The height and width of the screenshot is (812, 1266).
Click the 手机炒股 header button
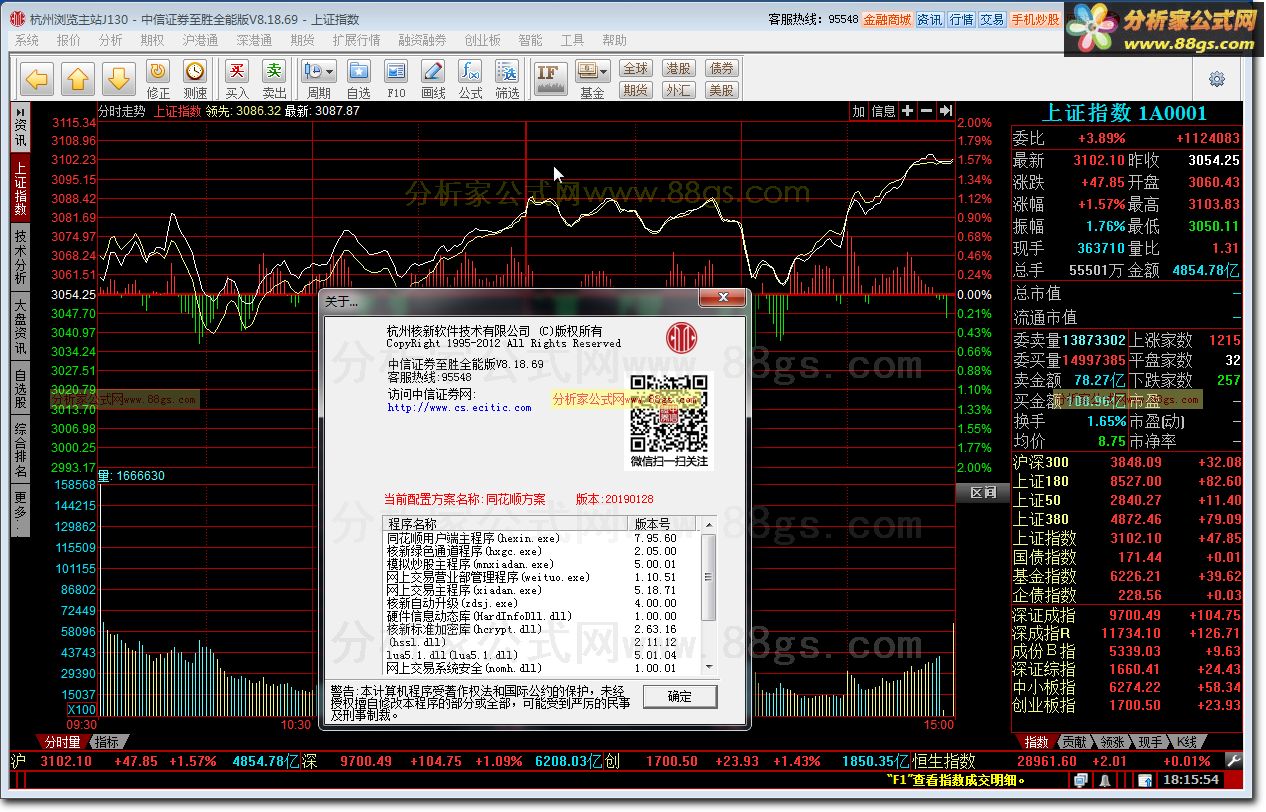point(1035,19)
